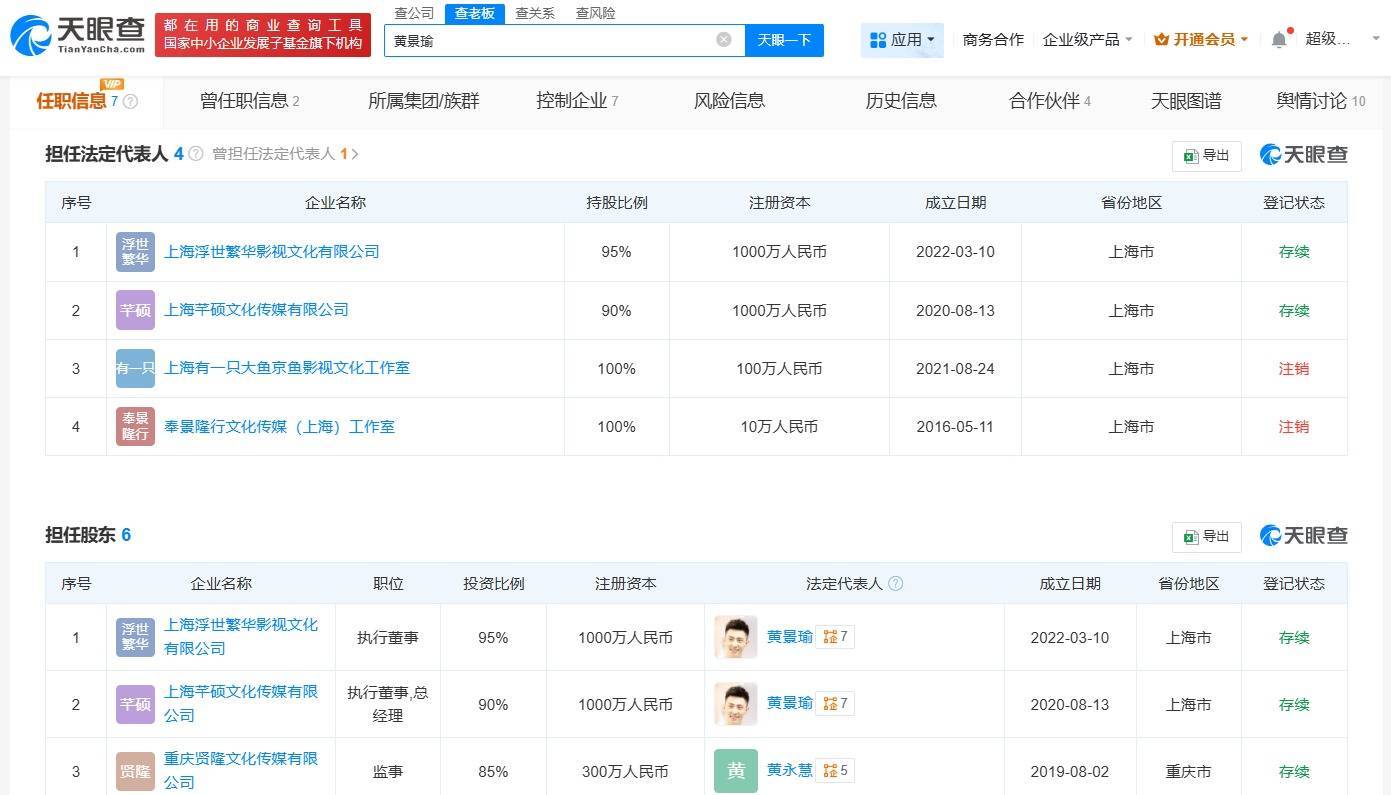The width and height of the screenshot is (1391, 795).
Task: Open the 曾任职信息 tab
Action: pyautogui.click(x=250, y=101)
